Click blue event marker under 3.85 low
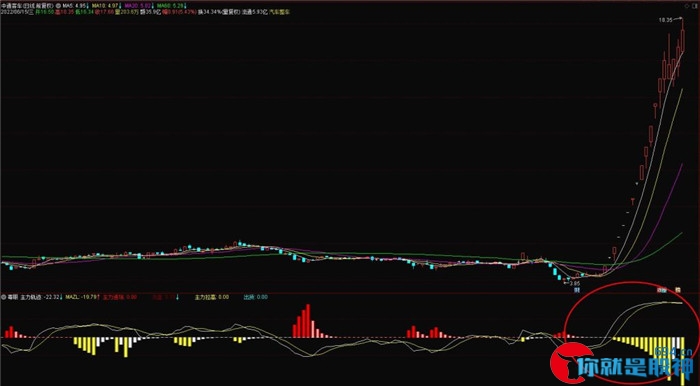700x386 pixels. [577, 290]
